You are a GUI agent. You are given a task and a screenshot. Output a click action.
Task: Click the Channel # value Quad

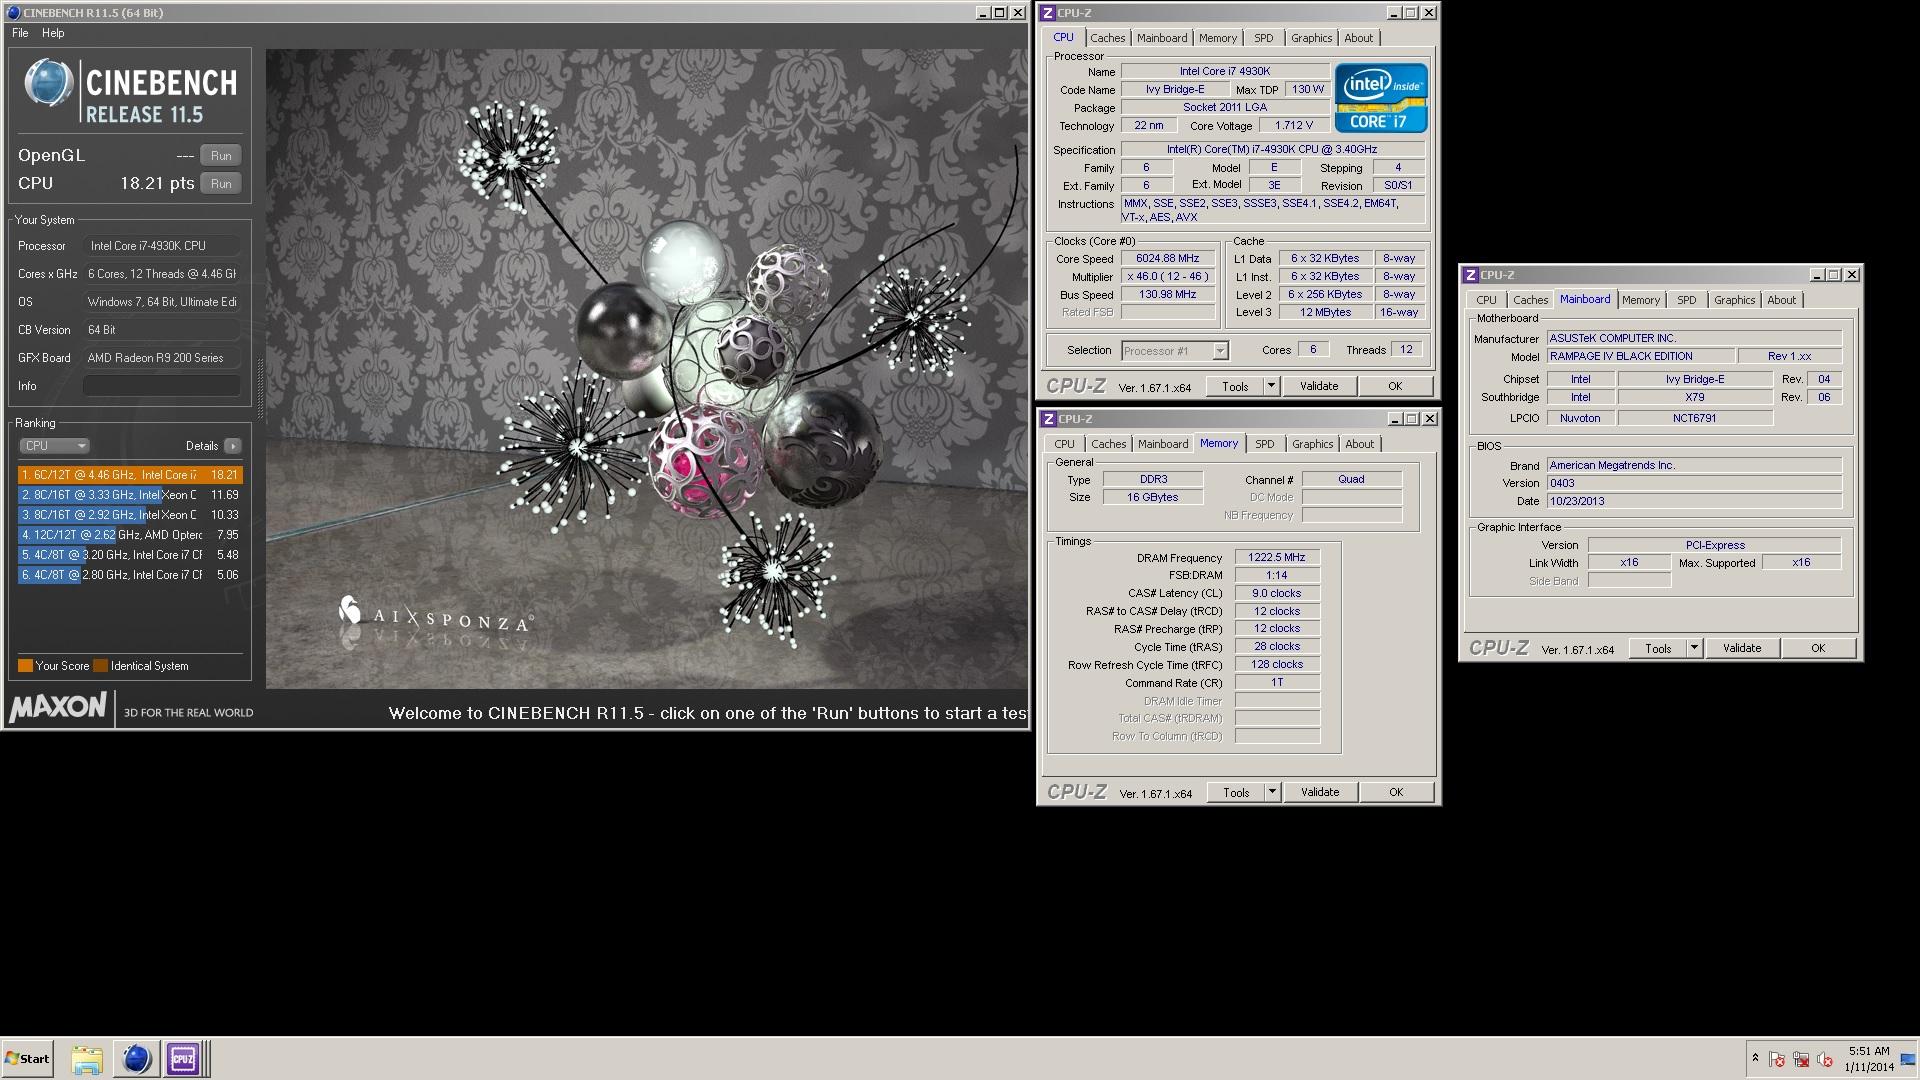[x=1351, y=479]
